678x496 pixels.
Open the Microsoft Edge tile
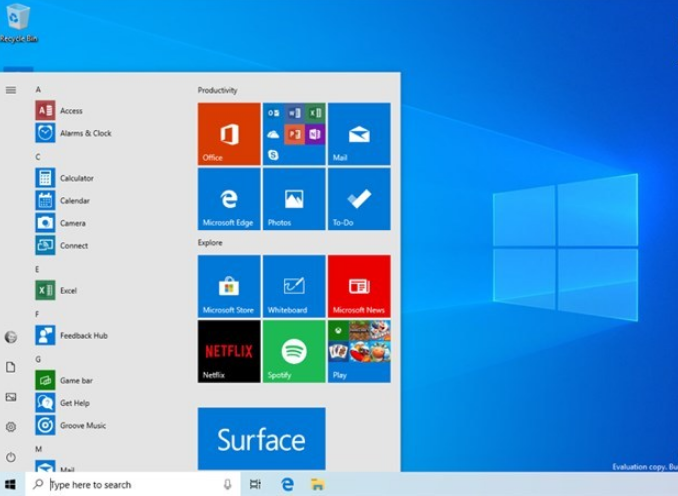coord(229,199)
